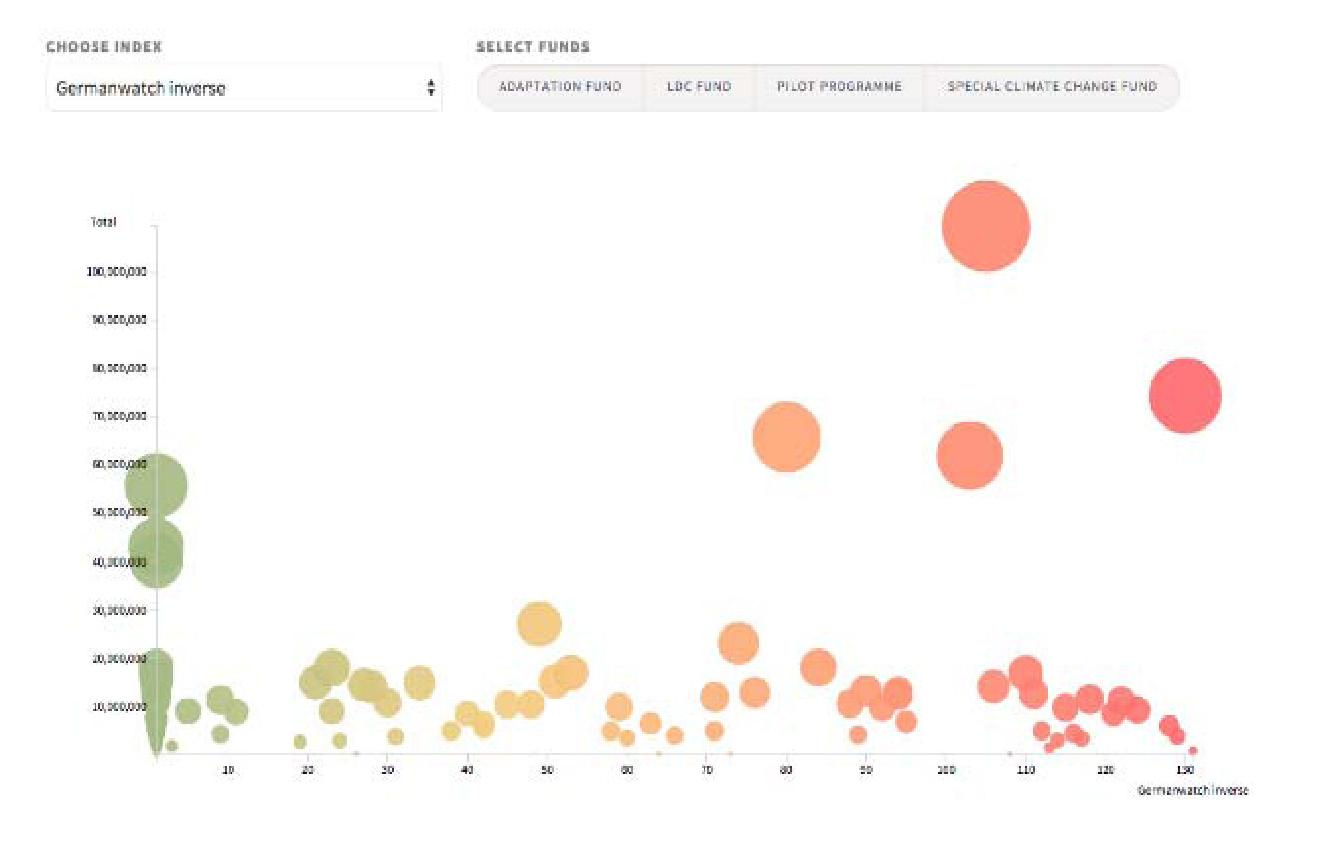1326x843 pixels.
Task: Click the dropdown arrows beside Germanwatch inverse
Action: 431,88
